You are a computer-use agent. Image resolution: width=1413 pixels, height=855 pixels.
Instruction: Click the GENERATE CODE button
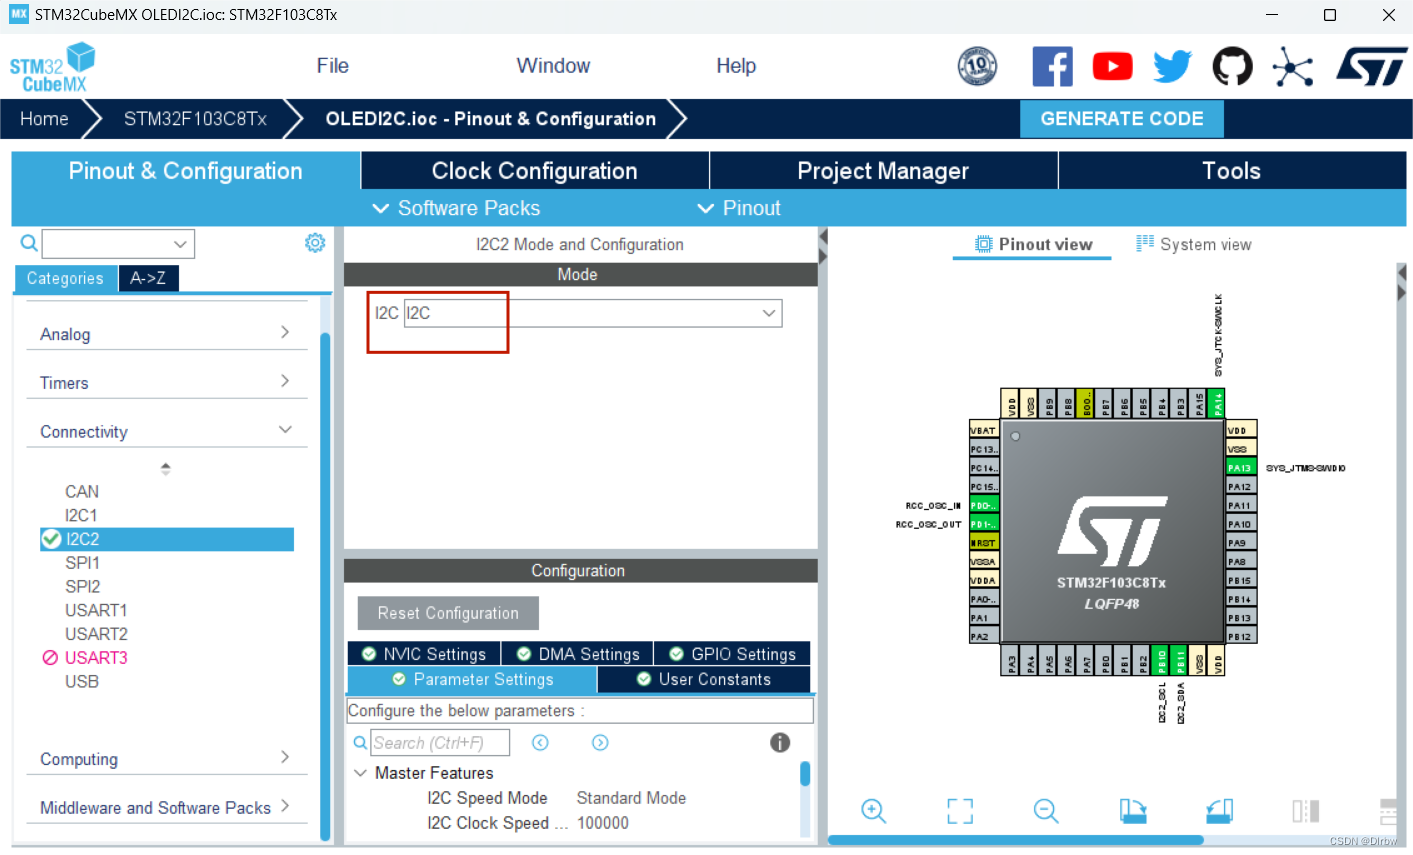click(x=1122, y=119)
